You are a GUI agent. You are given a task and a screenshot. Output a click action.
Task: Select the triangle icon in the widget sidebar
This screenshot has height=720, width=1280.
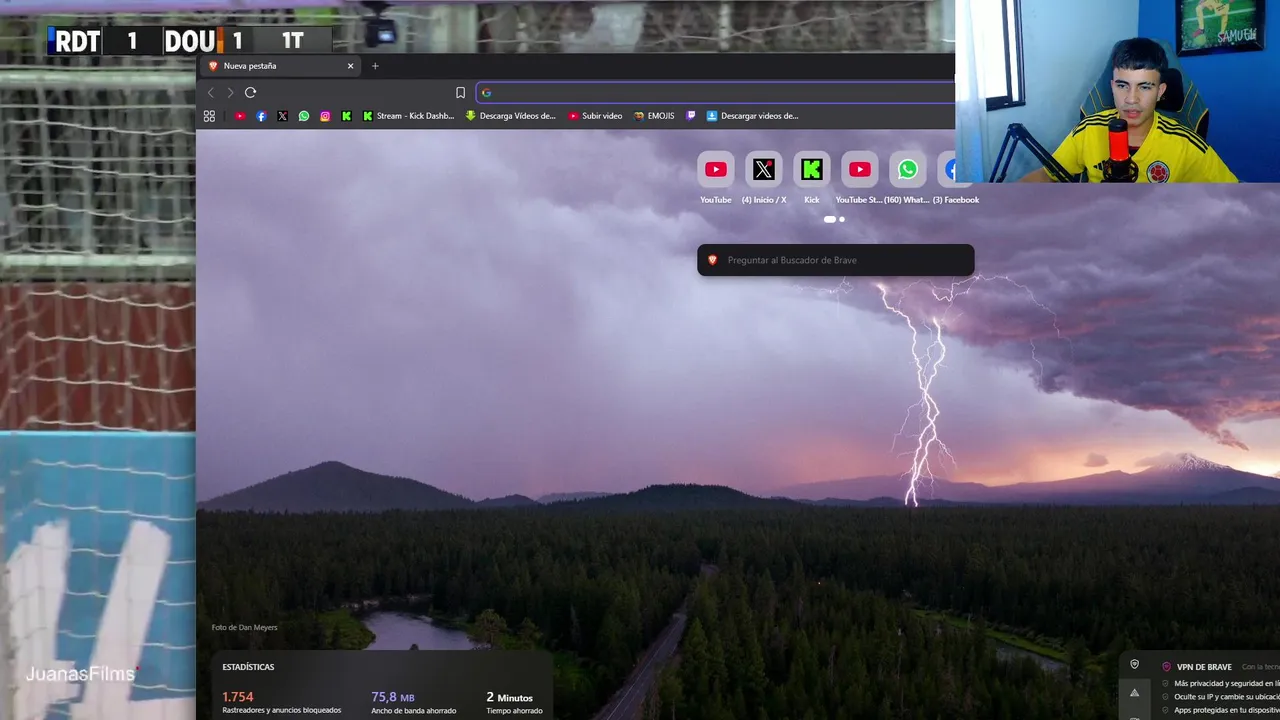(1134, 692)
